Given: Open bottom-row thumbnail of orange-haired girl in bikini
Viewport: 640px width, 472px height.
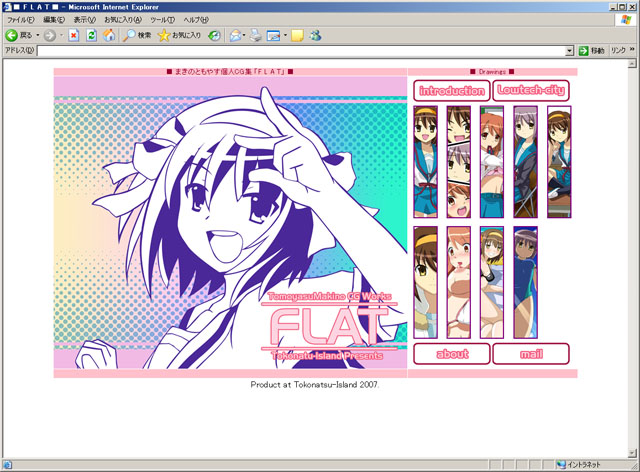Looking at the screenshot, I should [x=458, y=283].
